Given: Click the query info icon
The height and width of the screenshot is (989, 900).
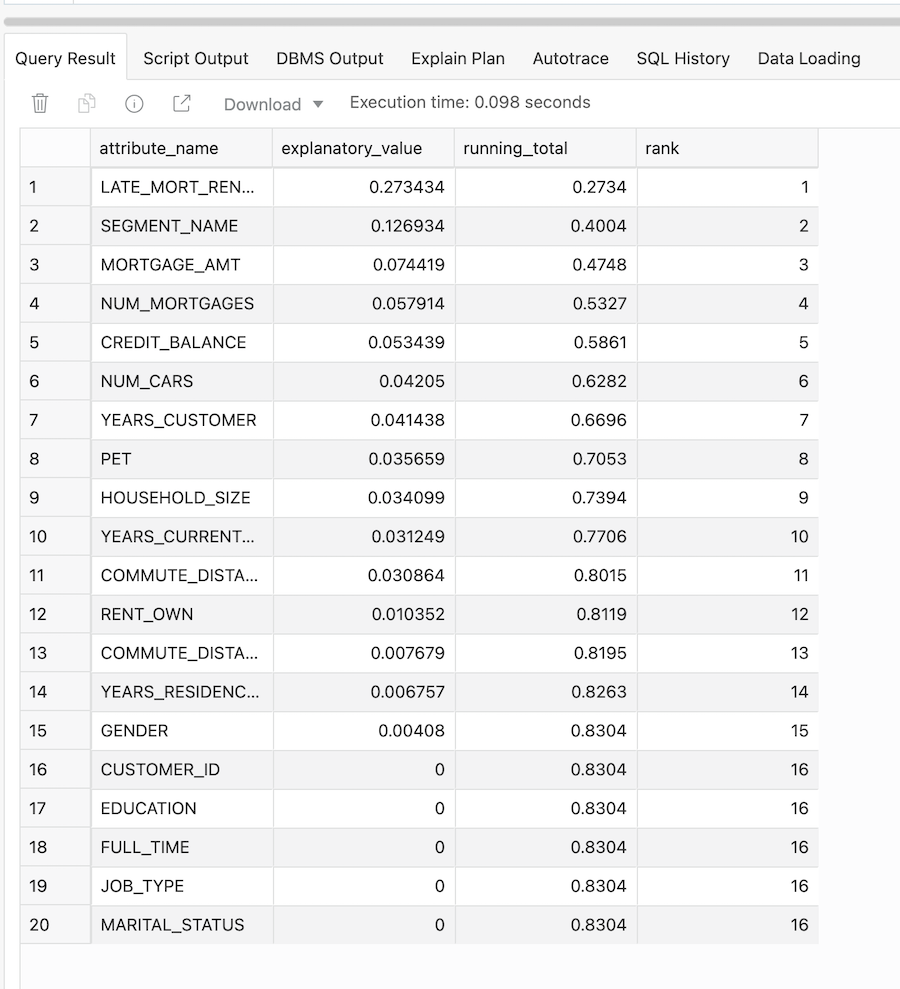Looking at the screenshot, I should [134, 103].
